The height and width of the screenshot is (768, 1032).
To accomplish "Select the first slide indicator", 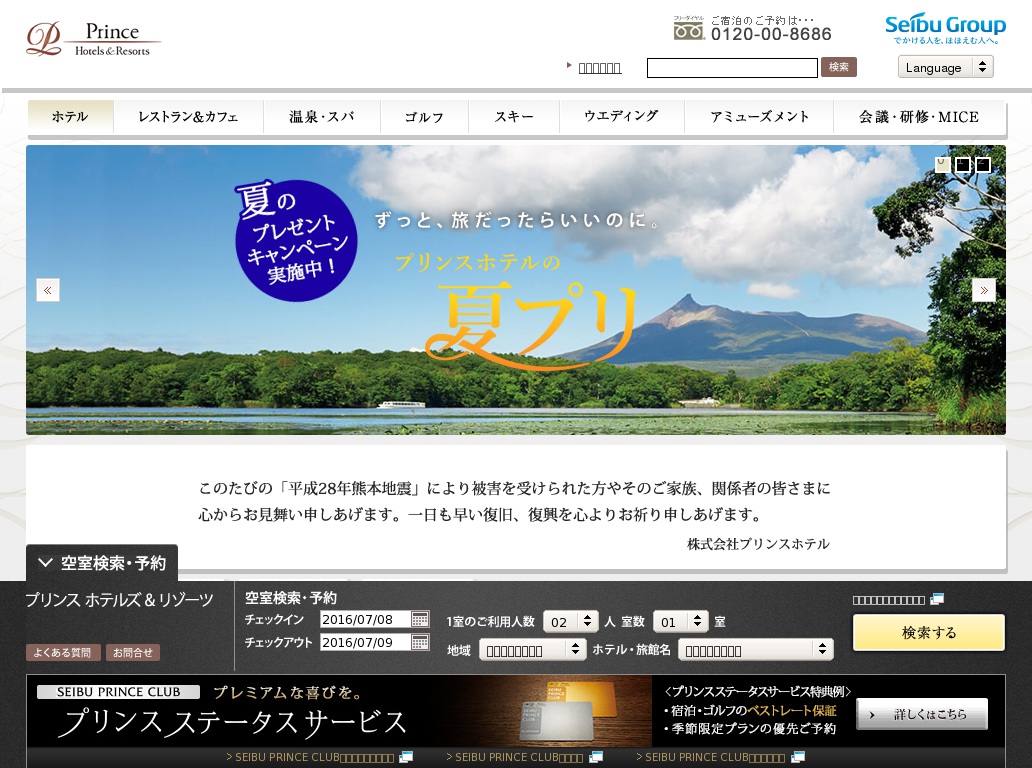I will [x=942, y=165].
